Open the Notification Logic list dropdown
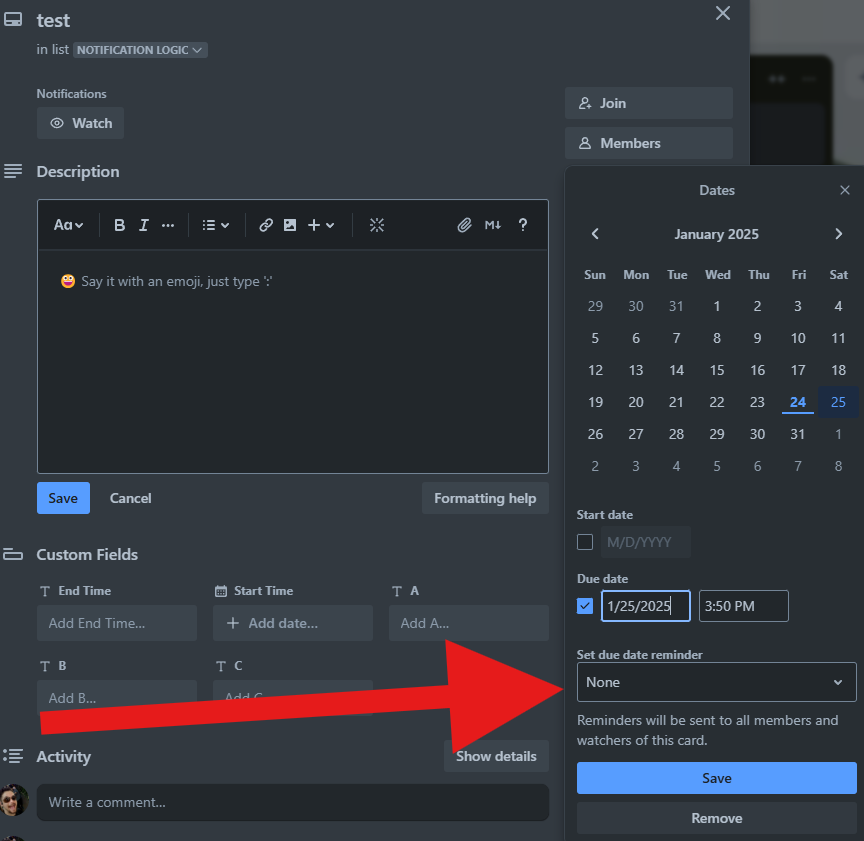The width and height of the screenshot is (864, 841). (x=140, y=50)
